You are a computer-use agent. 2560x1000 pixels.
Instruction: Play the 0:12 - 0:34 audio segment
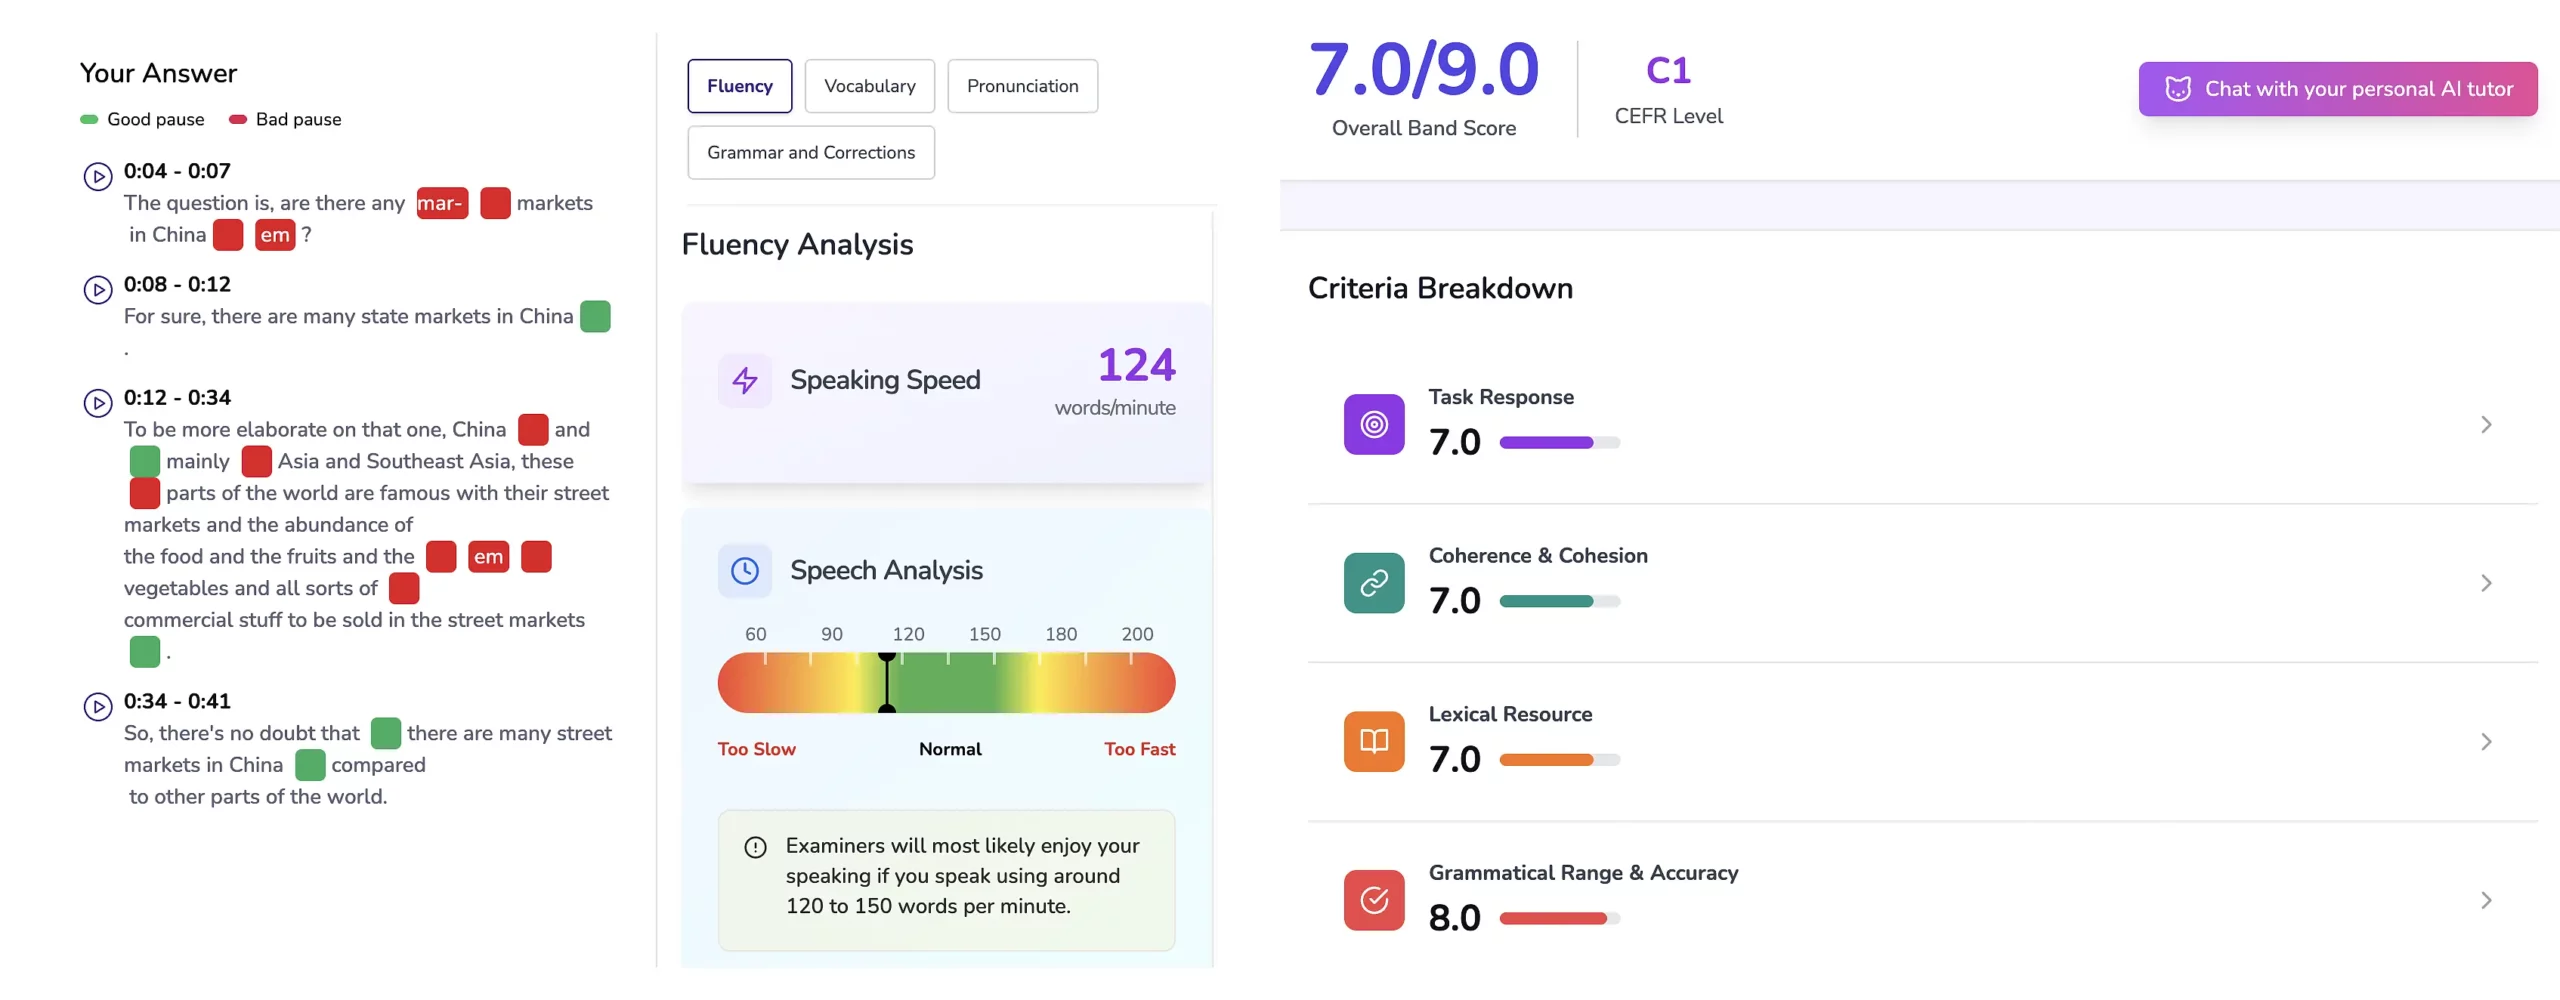[x=96, y=403]
